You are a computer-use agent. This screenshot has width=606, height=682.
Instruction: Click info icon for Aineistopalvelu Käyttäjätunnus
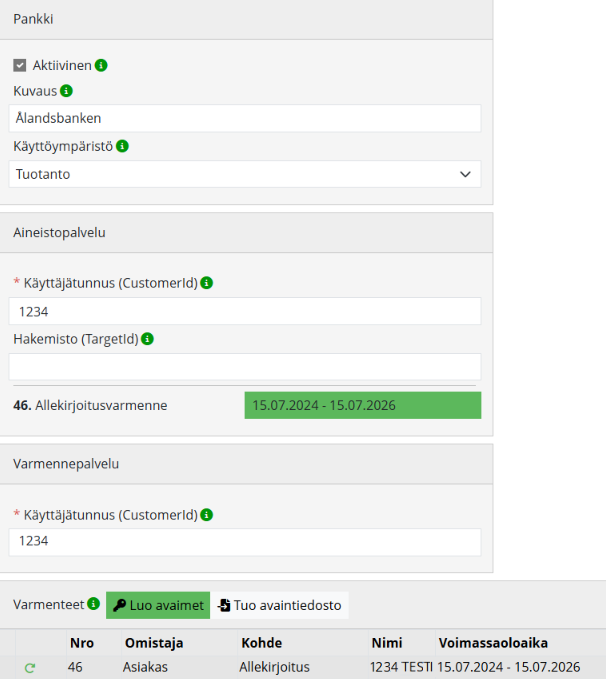206,283
